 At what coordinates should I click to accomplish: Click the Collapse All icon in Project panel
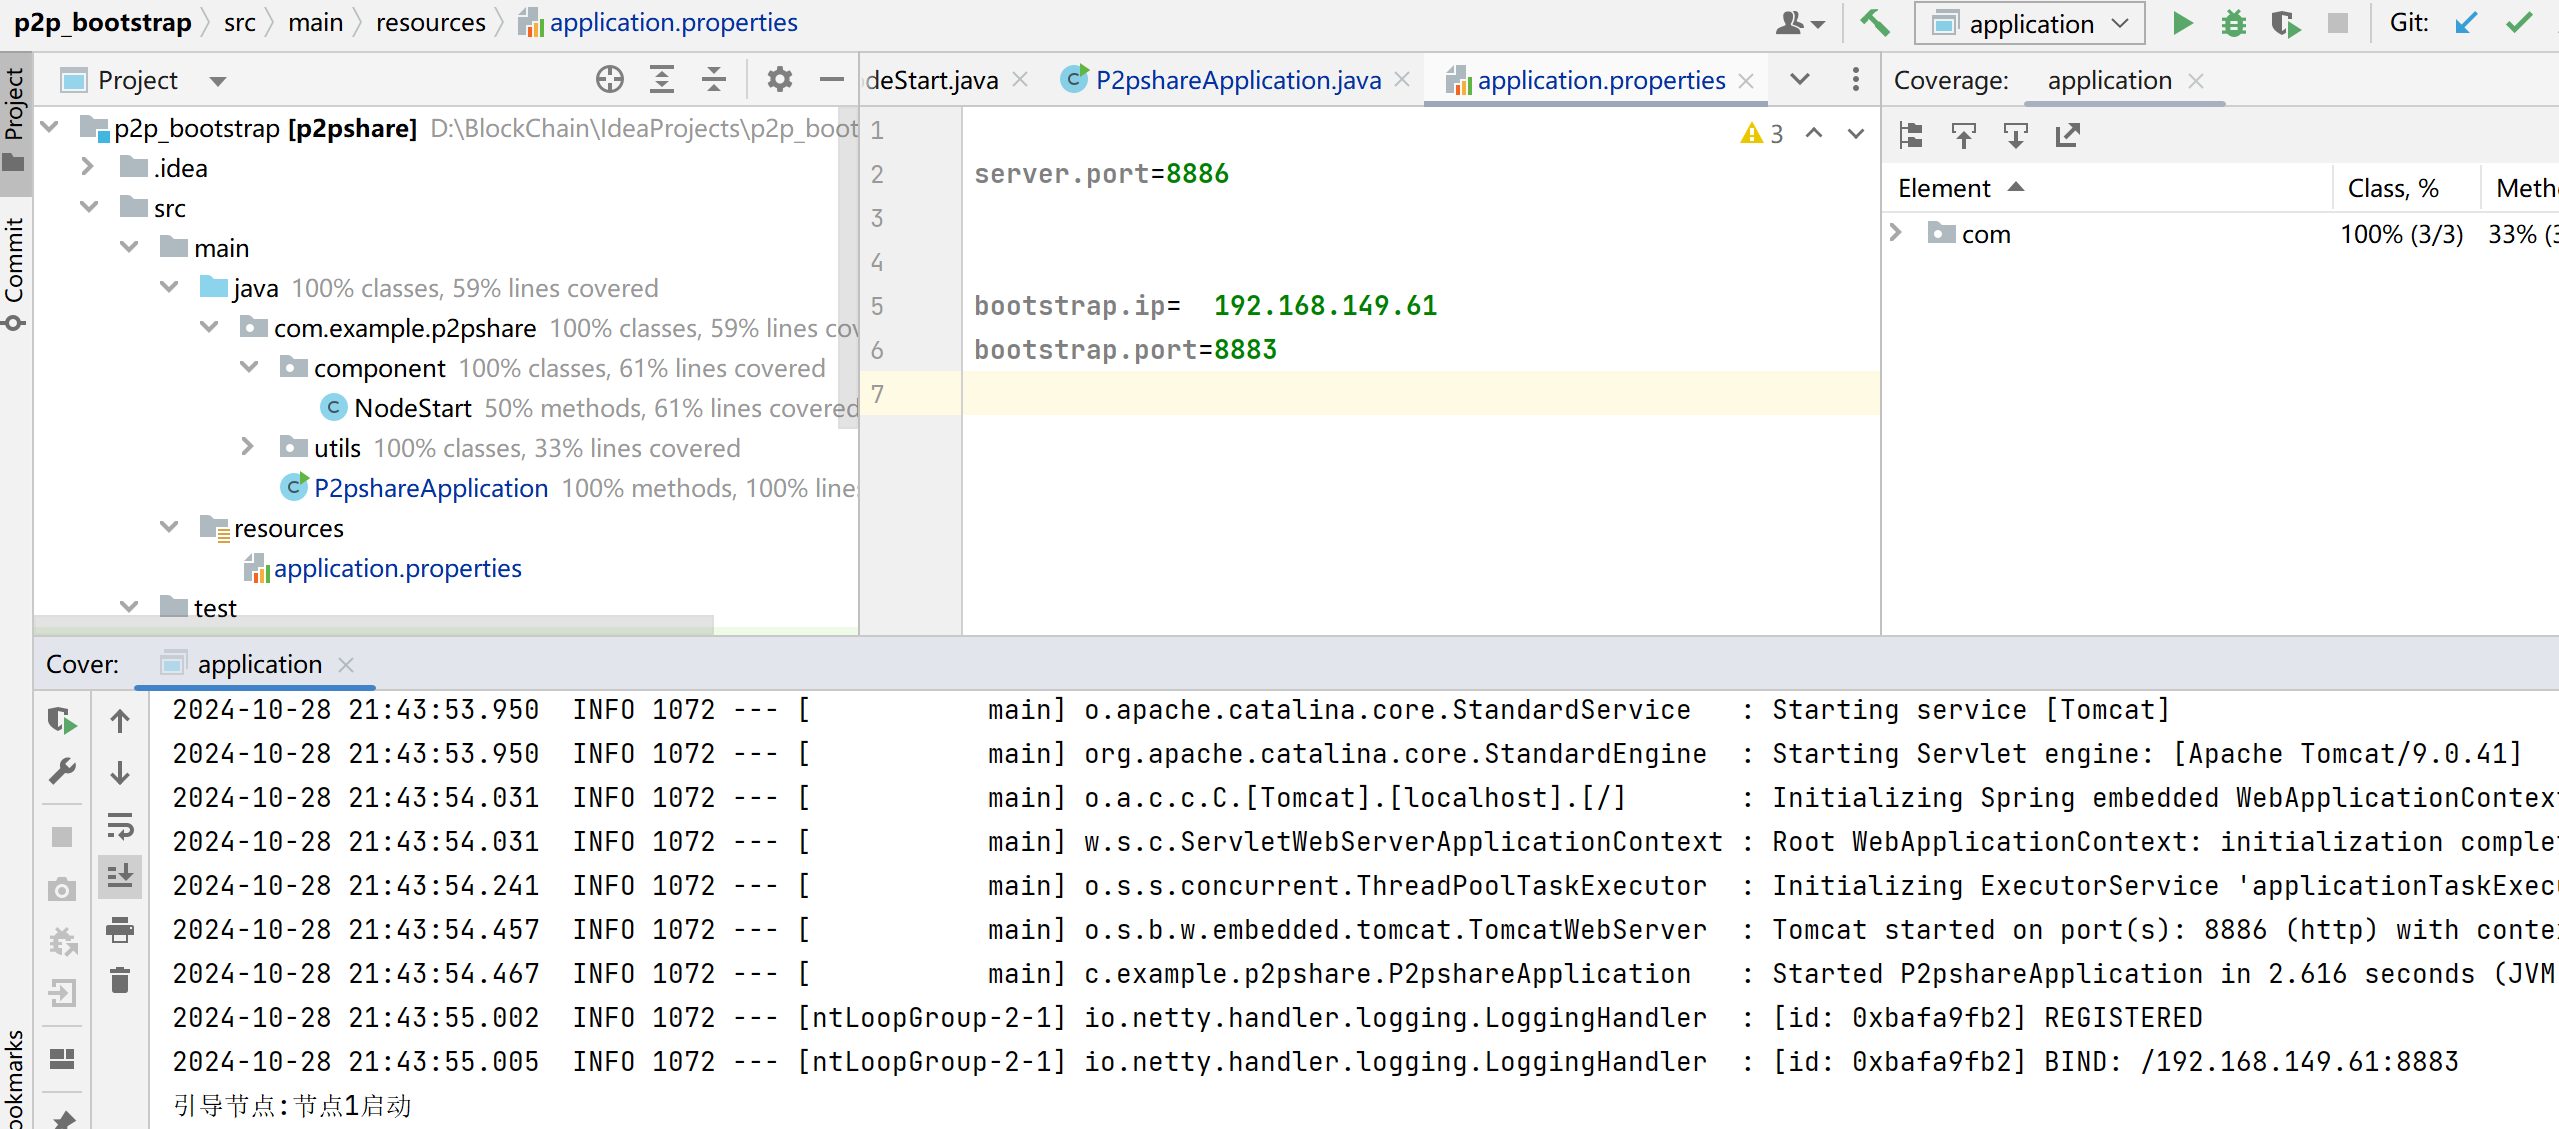click(713, 80)
